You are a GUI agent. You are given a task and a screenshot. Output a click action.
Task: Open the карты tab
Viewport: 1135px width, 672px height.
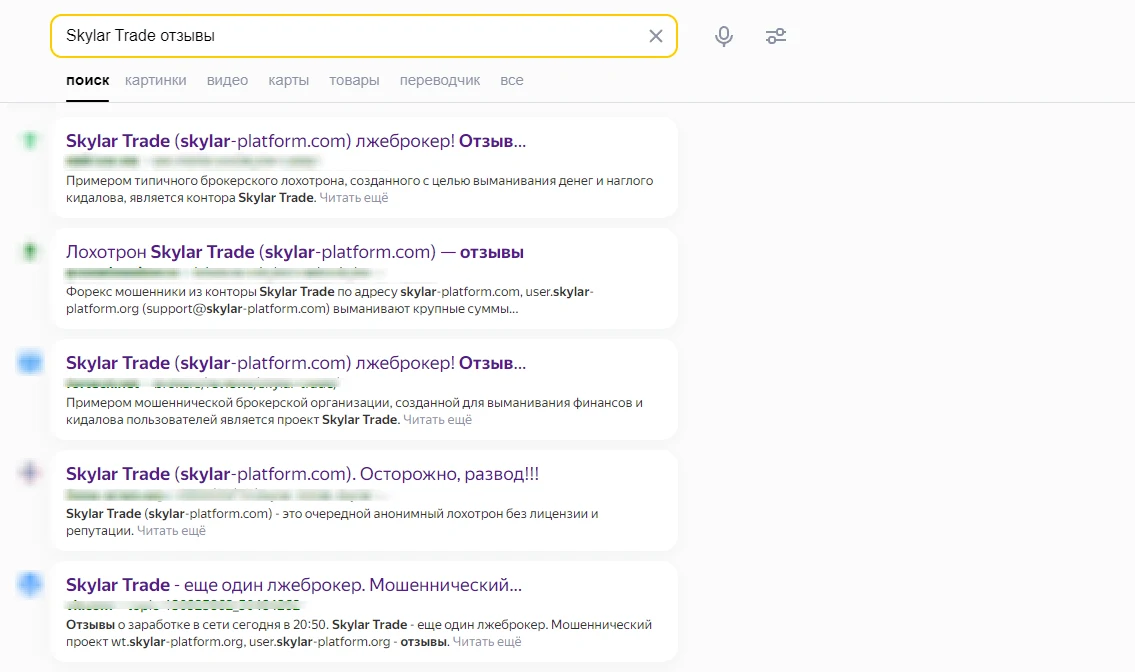click(289, 80)
